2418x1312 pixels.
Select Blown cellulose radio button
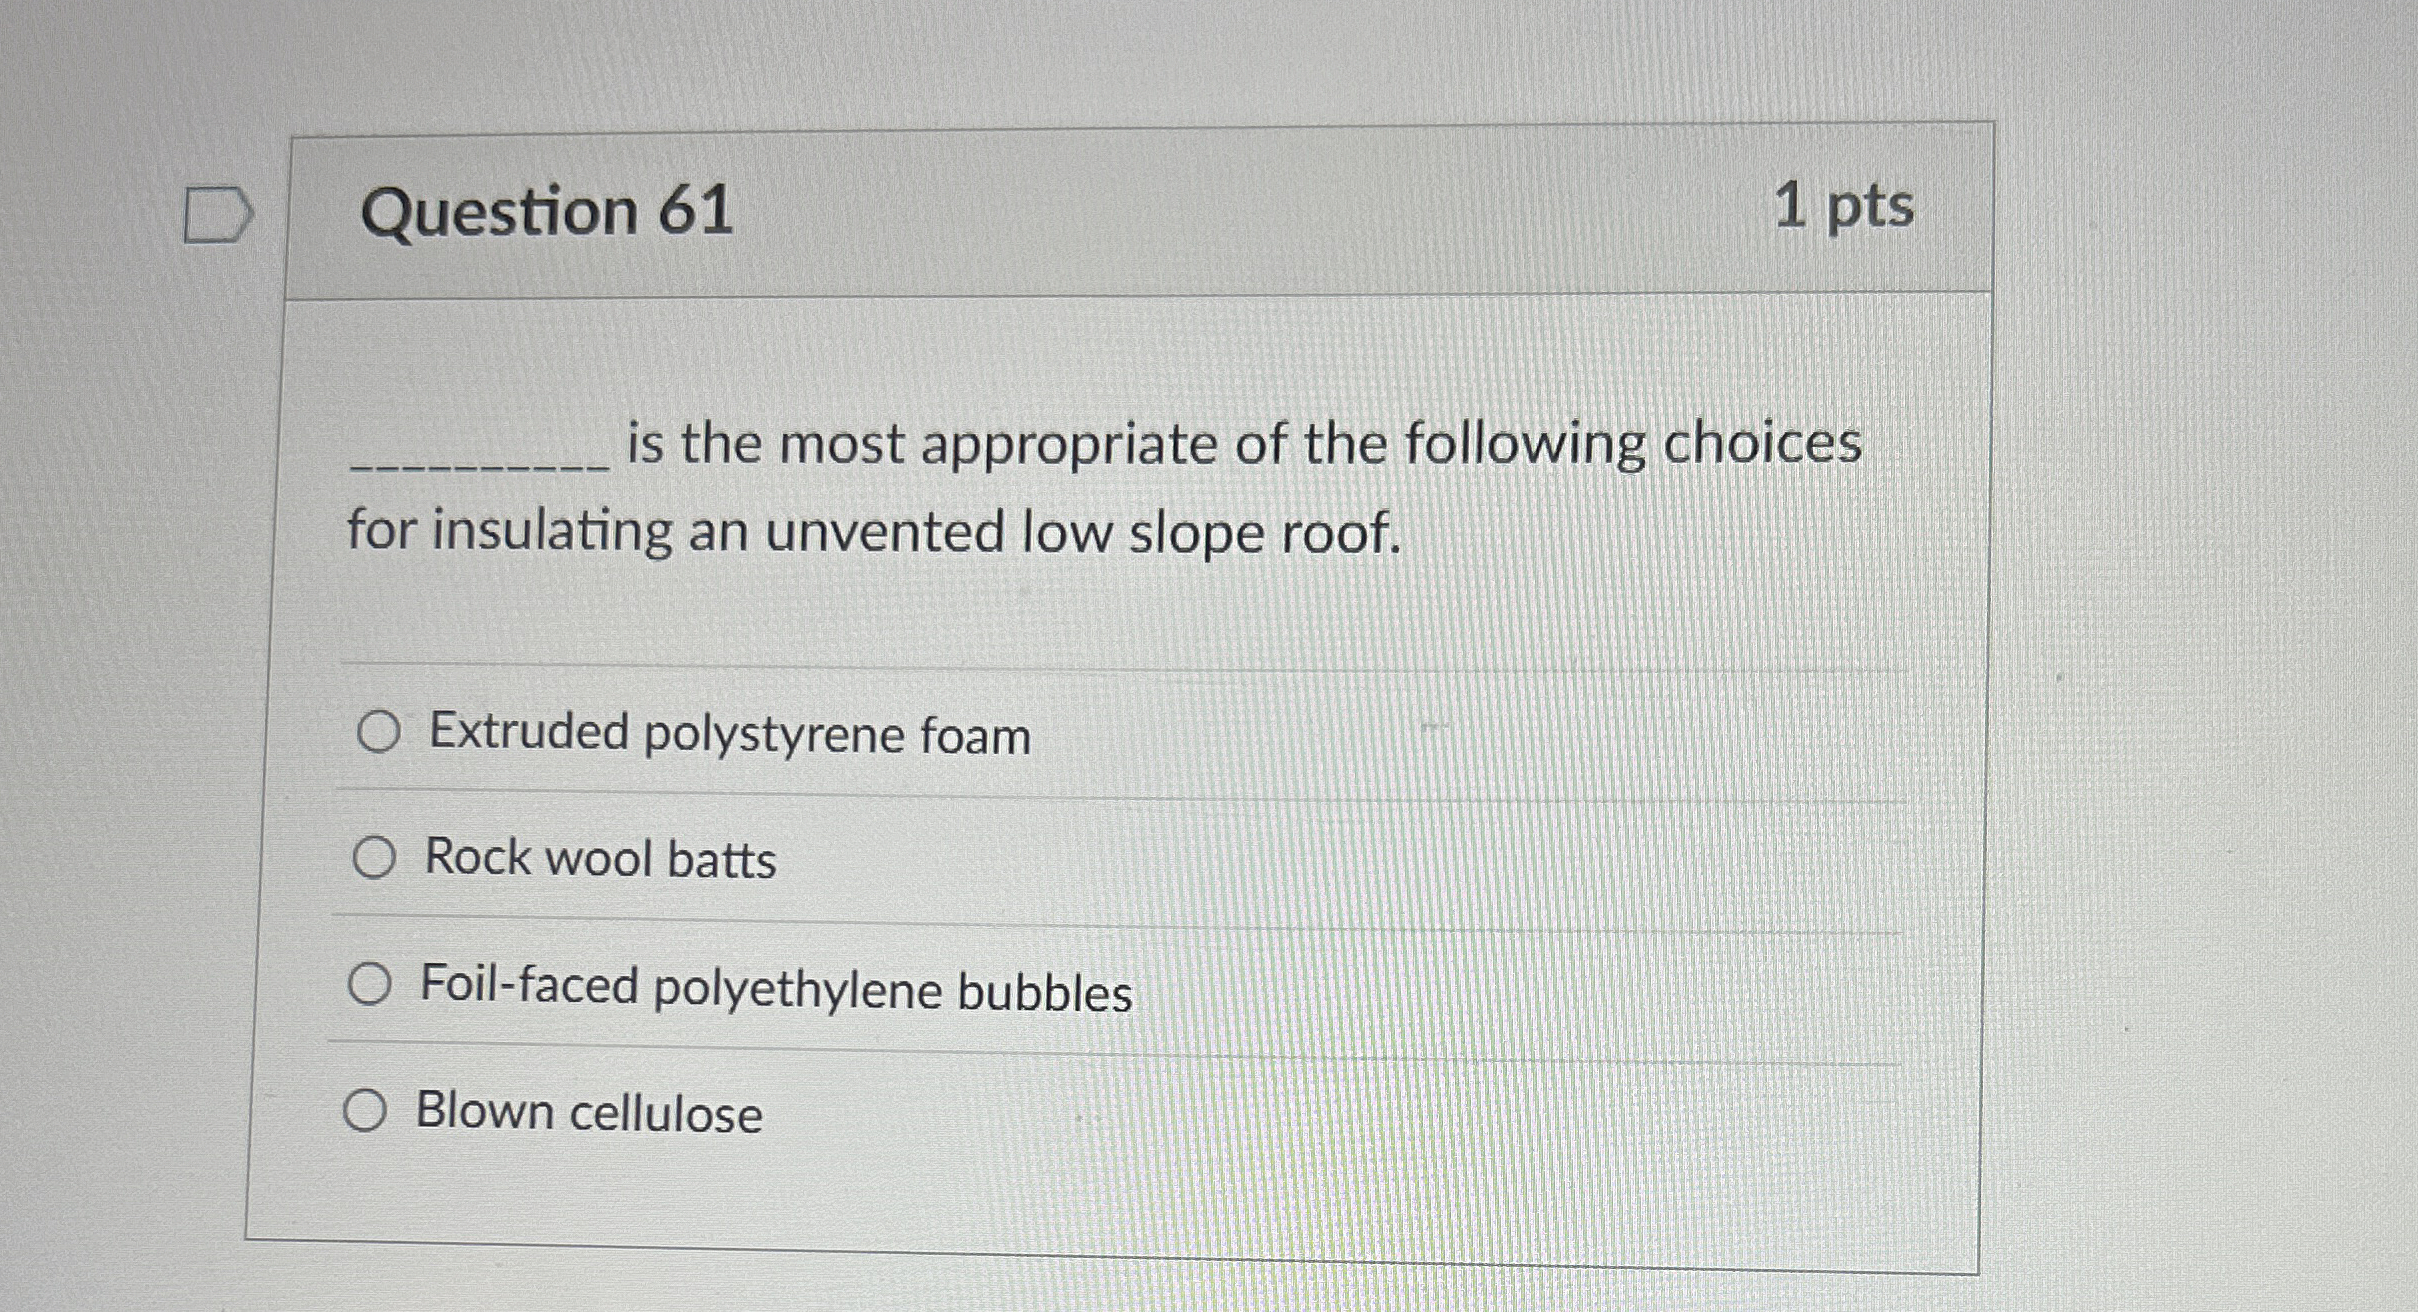(x=368, y=1110)
